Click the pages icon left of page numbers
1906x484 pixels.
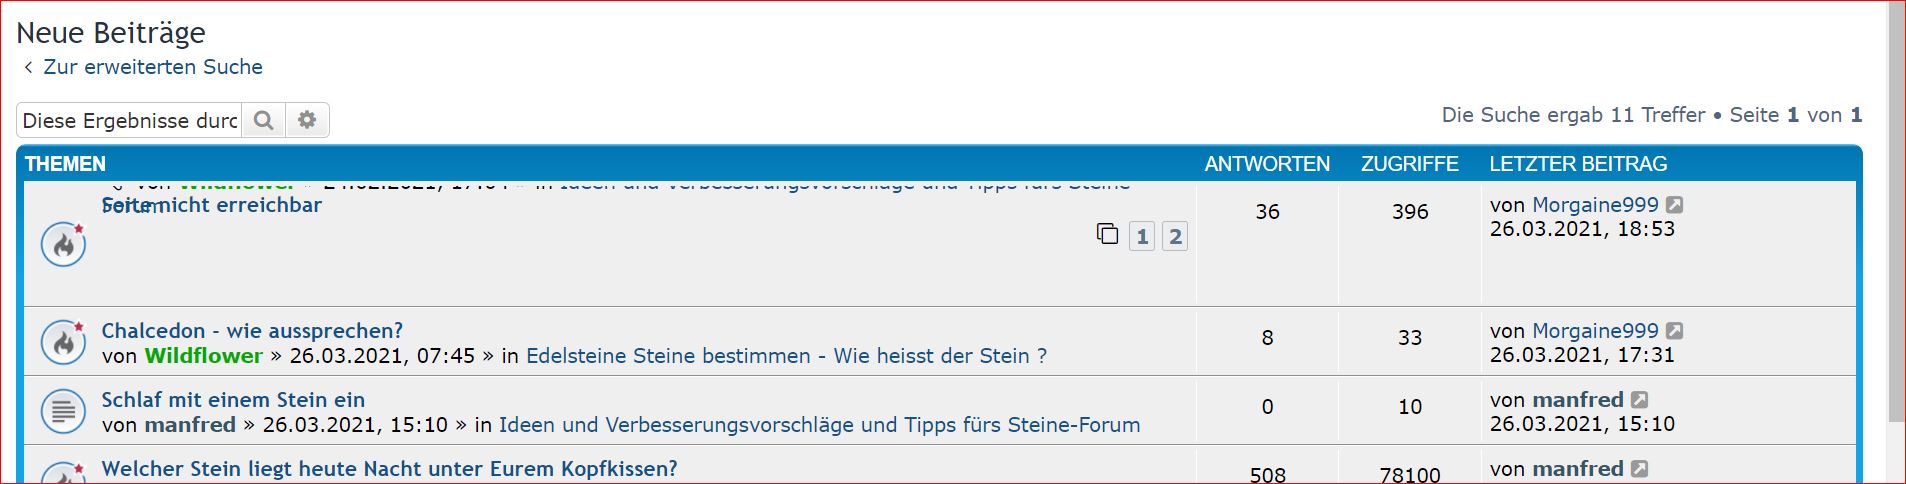coord(1107,234)
